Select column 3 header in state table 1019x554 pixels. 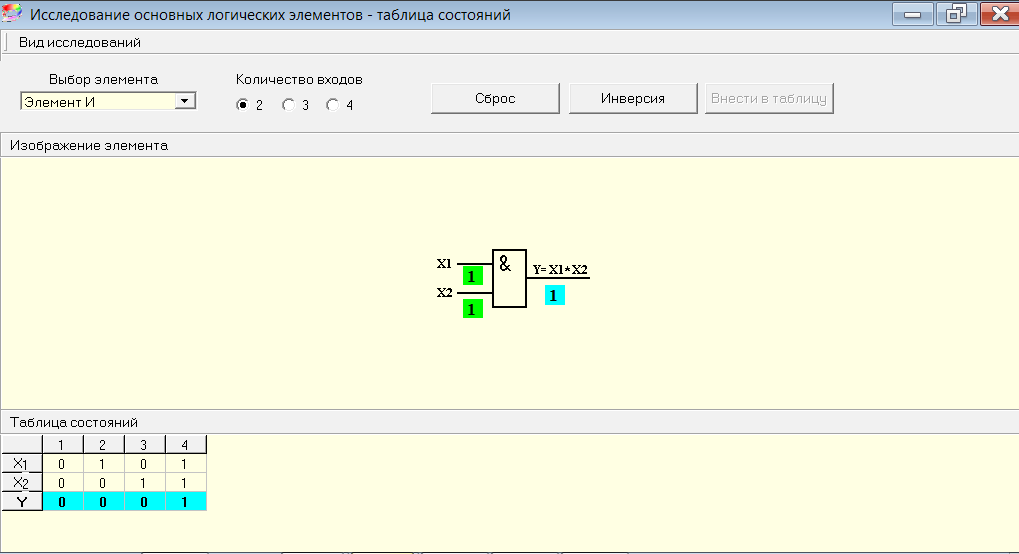tap(144, 445)
